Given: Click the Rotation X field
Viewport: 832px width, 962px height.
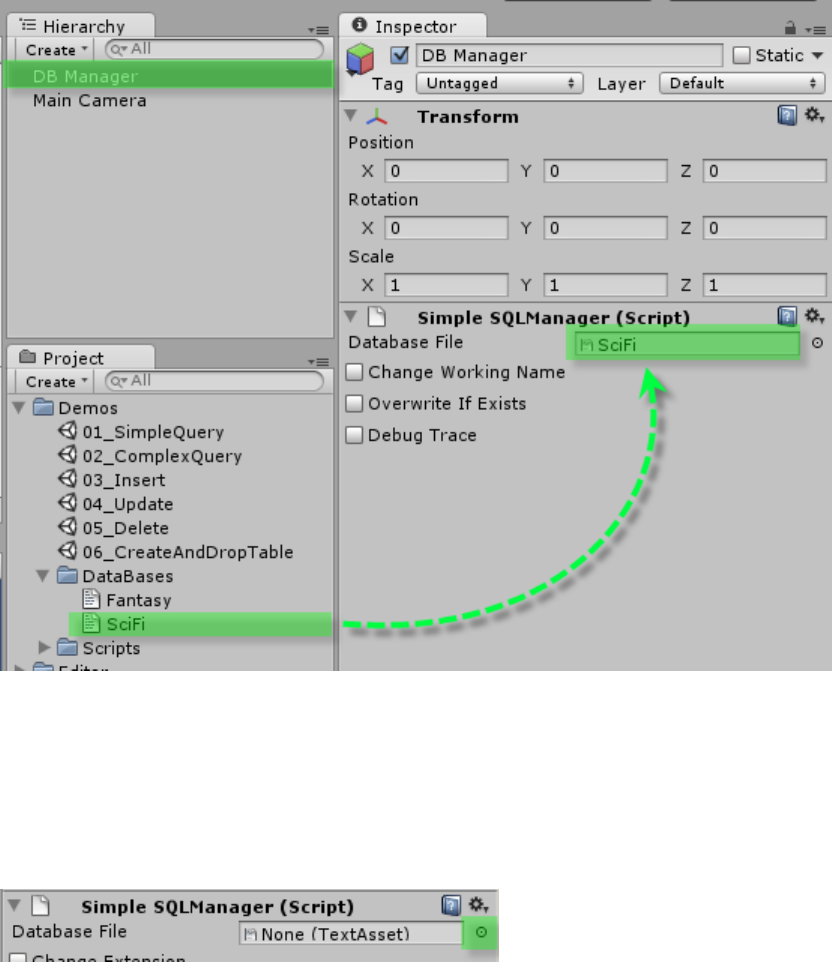Looking at the screenshot, I should pos(446,228).
